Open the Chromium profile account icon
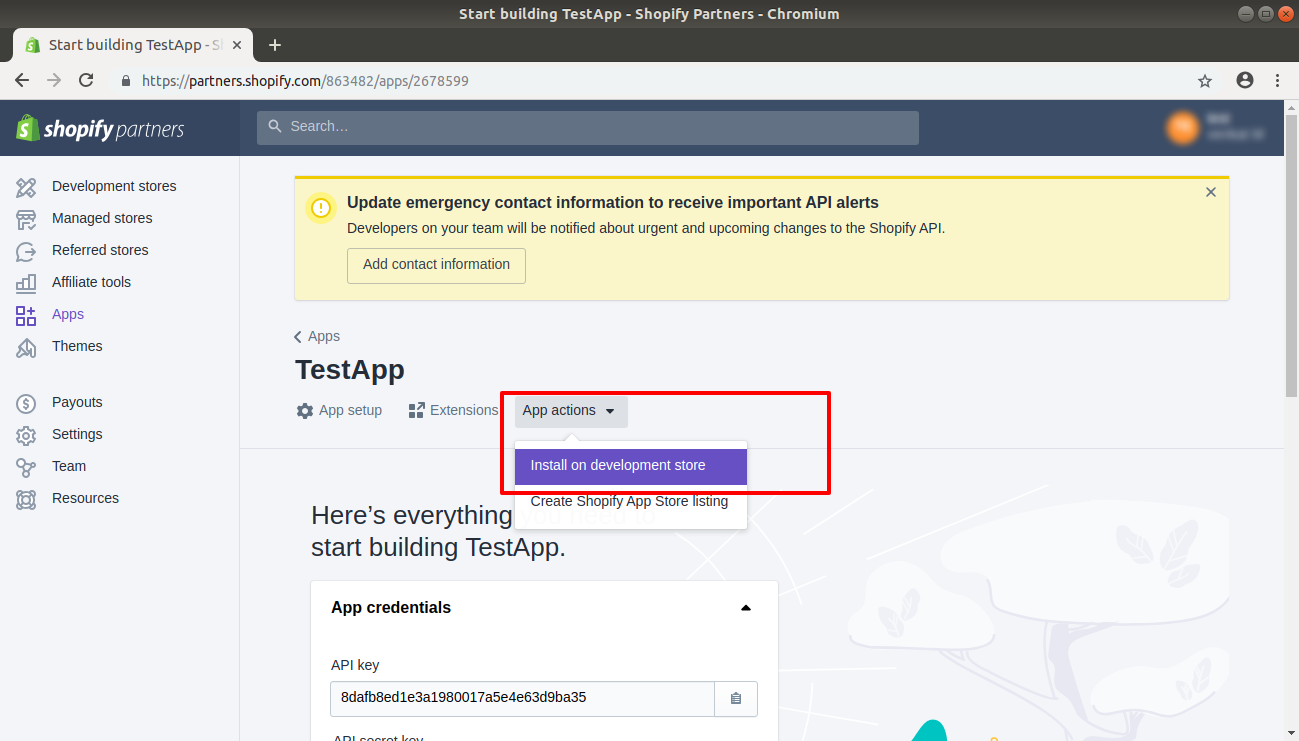This screenshot has width=1299, height=741. pos(1245,81)
